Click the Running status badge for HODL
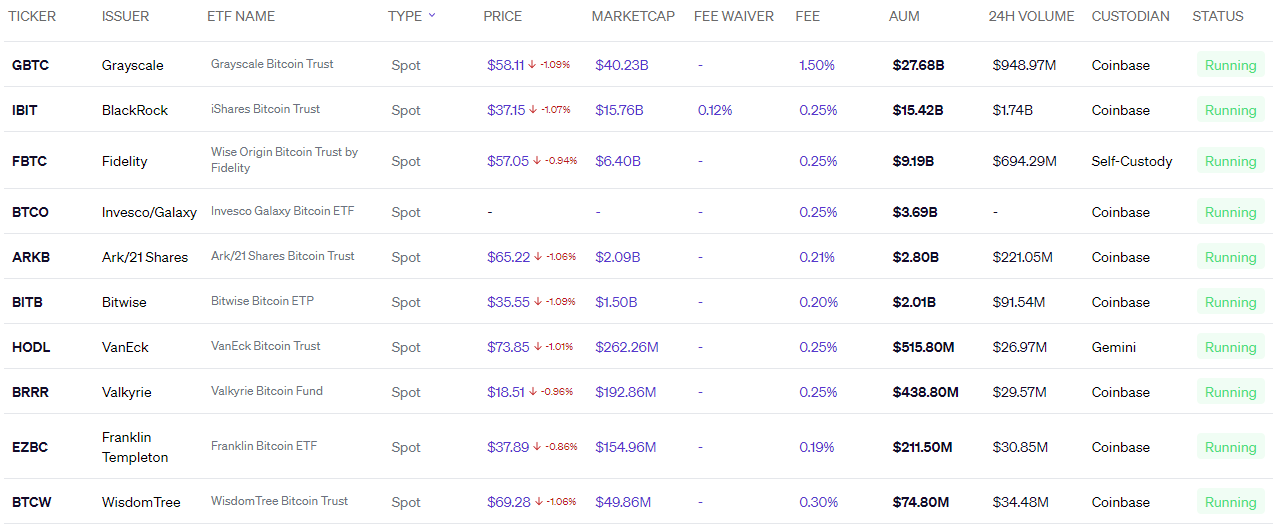This screenshot has width=1275, height=530. tap(1230, 347)
